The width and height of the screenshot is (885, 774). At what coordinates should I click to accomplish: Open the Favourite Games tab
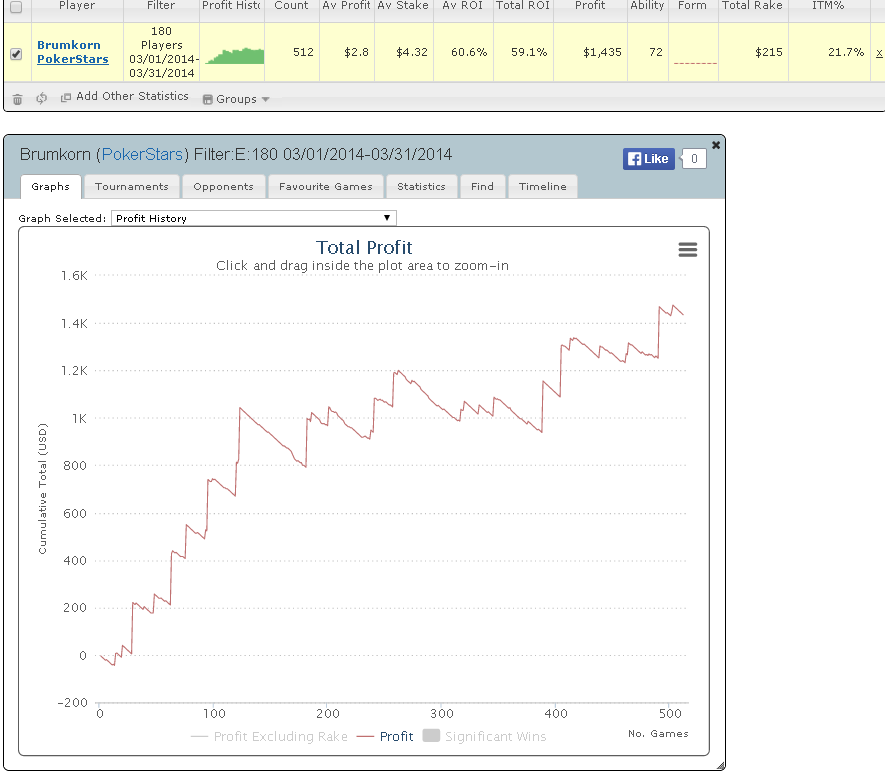pyautogui.click(x=326, y=186)
